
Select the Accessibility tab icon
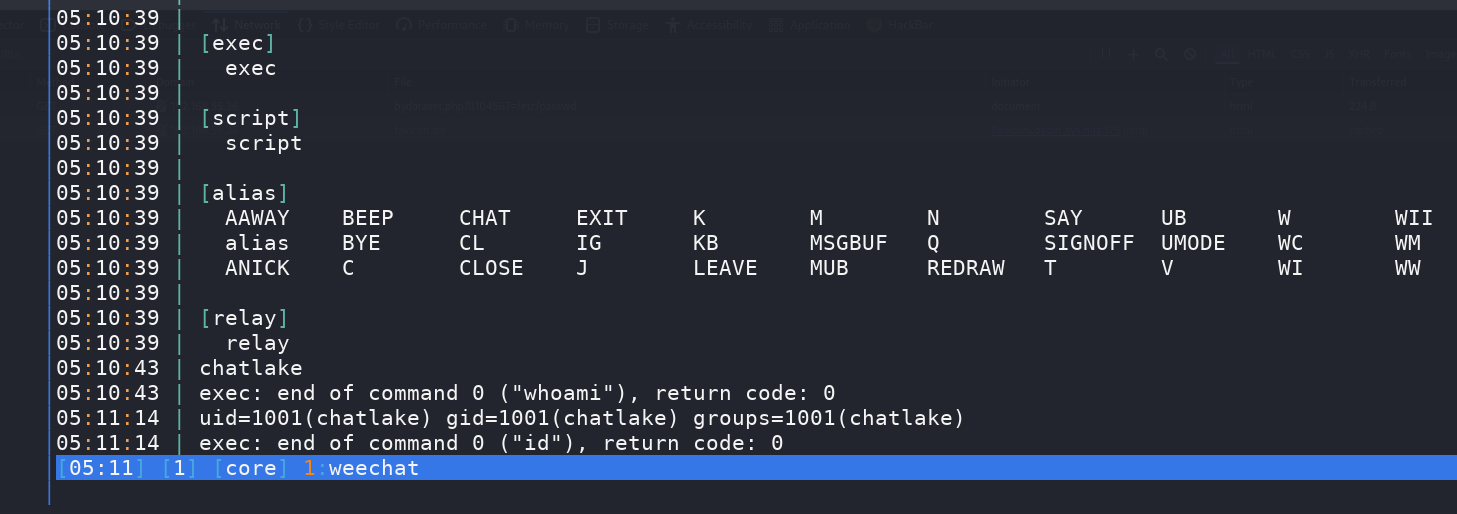pyautogui.click(x=671, y=25)
